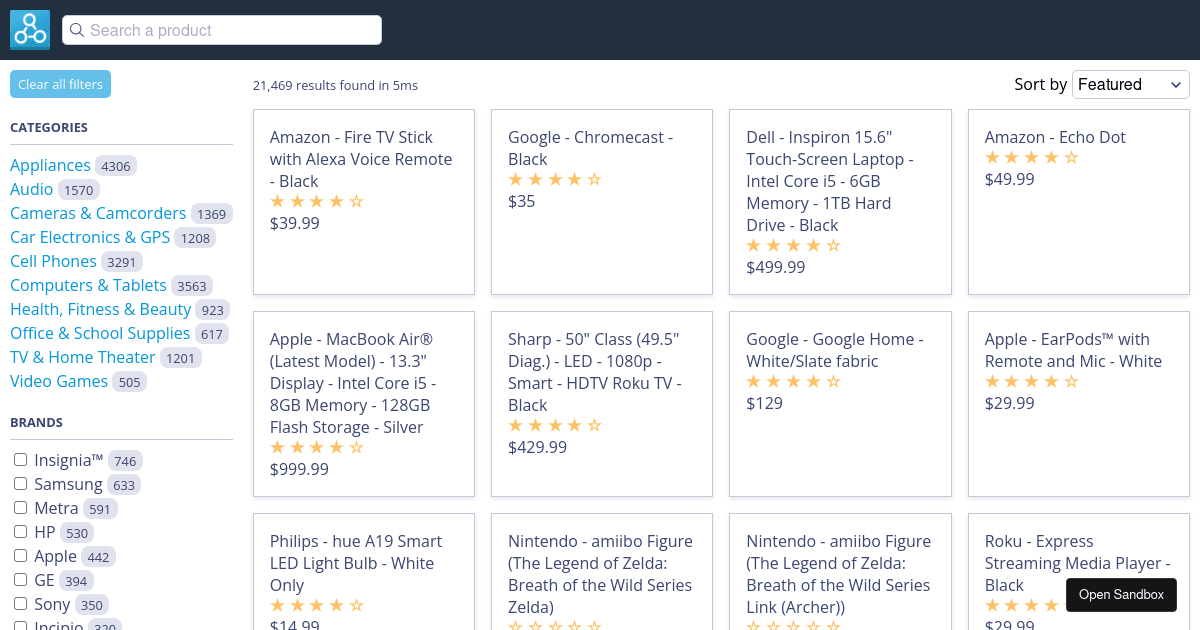
Task: Open the Cell Phones category
Action: coord(53,261)
